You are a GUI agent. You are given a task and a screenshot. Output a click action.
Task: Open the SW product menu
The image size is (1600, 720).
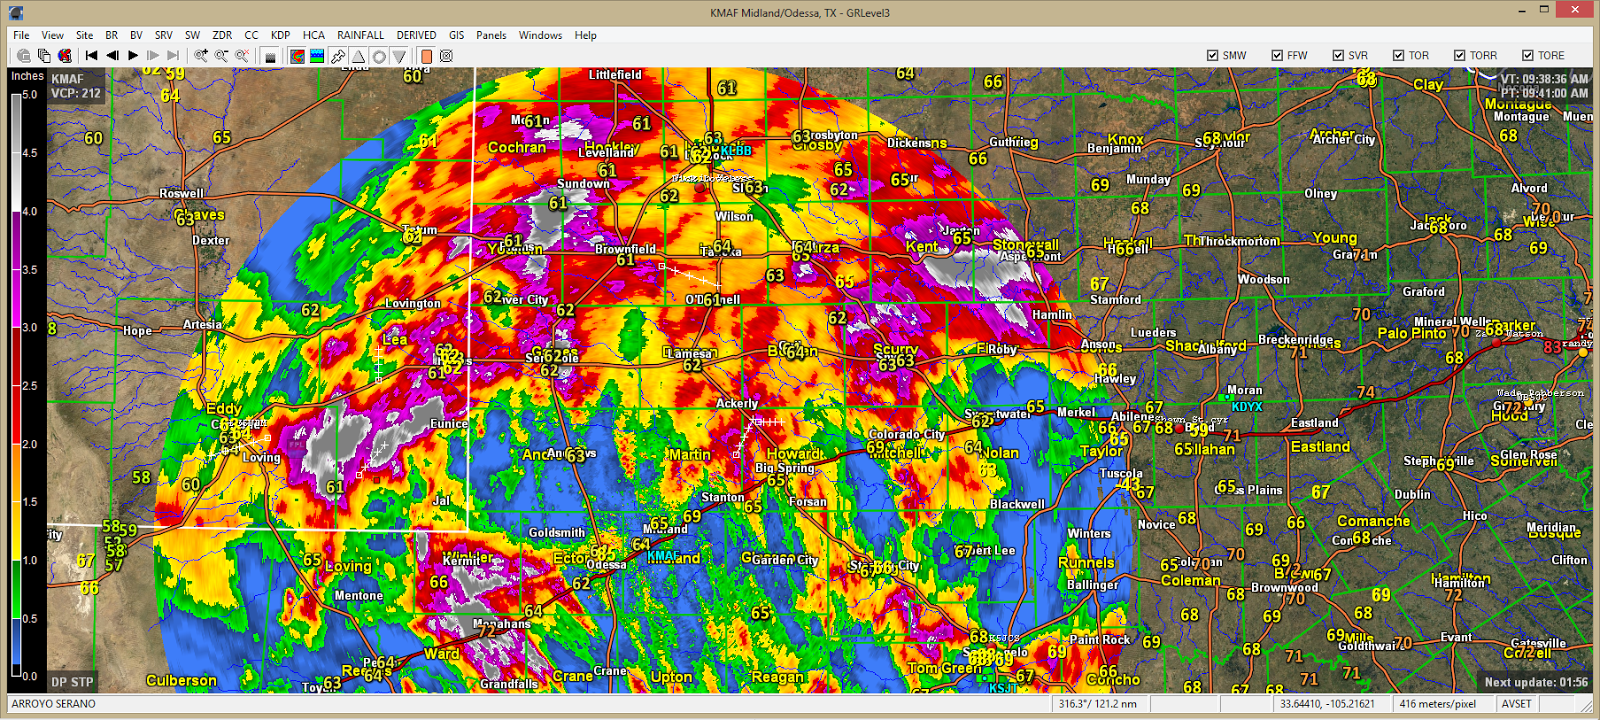coord(193,35)
